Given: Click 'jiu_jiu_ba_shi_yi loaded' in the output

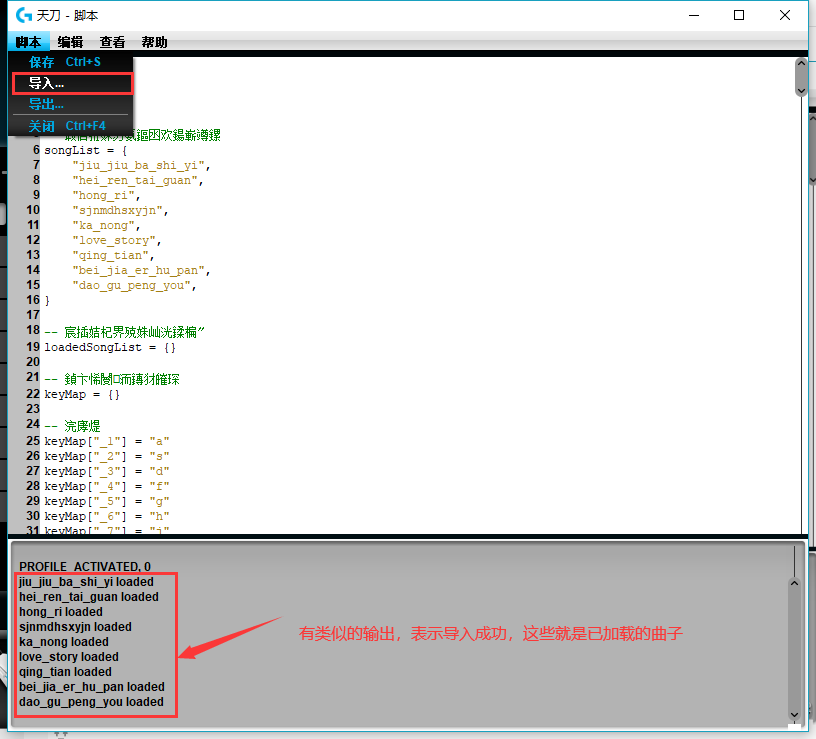Looking at the screenshot, I should point(86,582).
